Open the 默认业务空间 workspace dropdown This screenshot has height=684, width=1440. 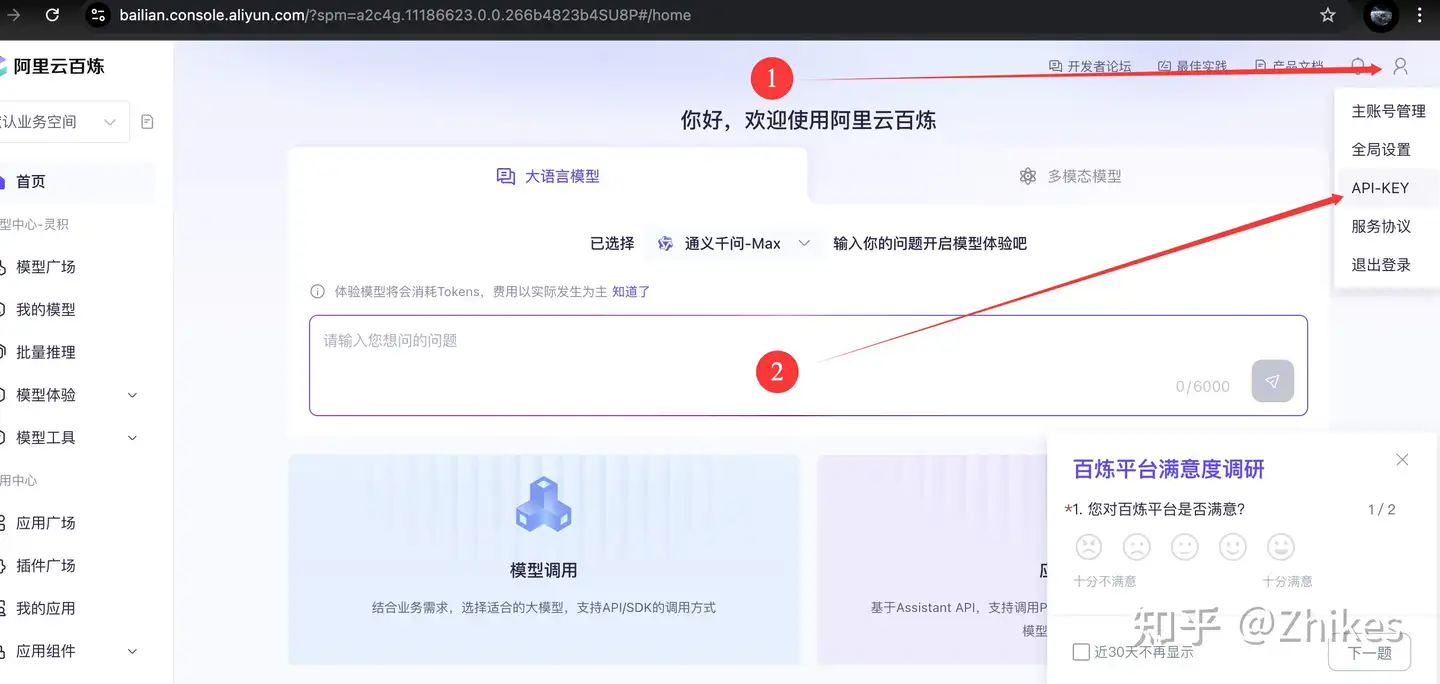tap(64, 122)
